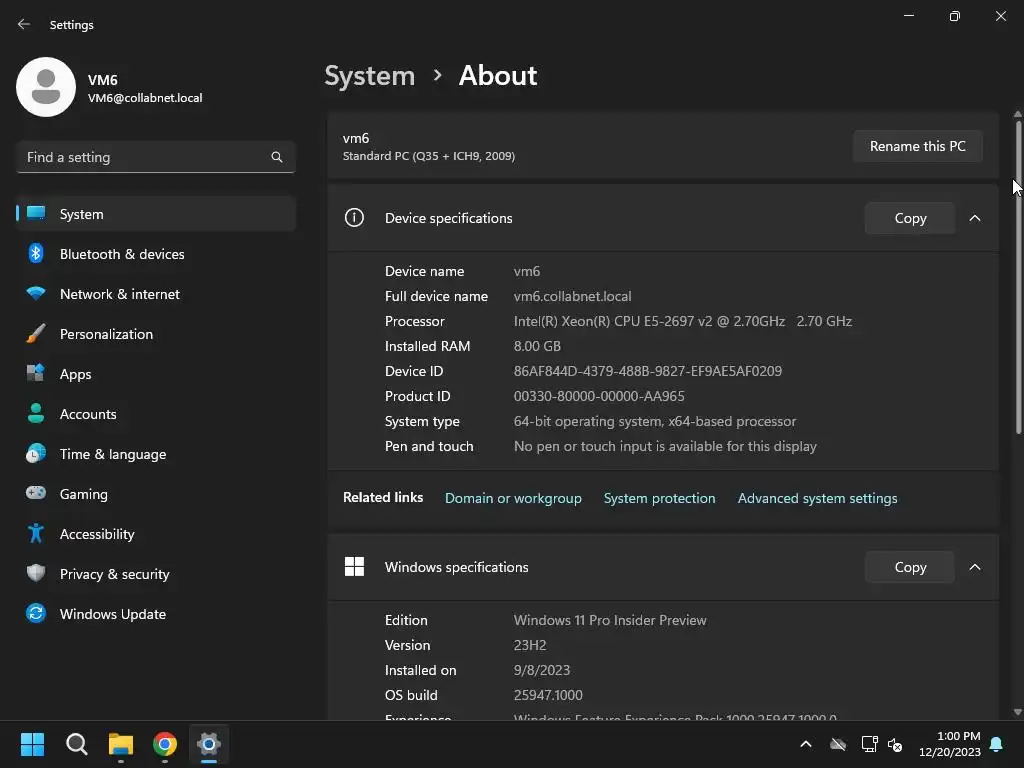The width and height of the screenshot is (1024, 768).
Task: Click the Windows logo in Windows specifications
Action: point(354,566)
